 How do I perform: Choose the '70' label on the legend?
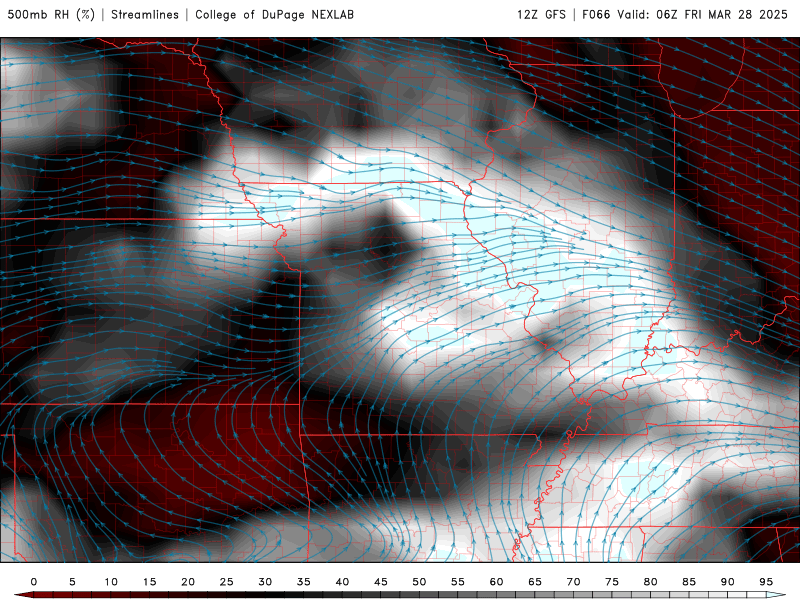tap(573, 582)
